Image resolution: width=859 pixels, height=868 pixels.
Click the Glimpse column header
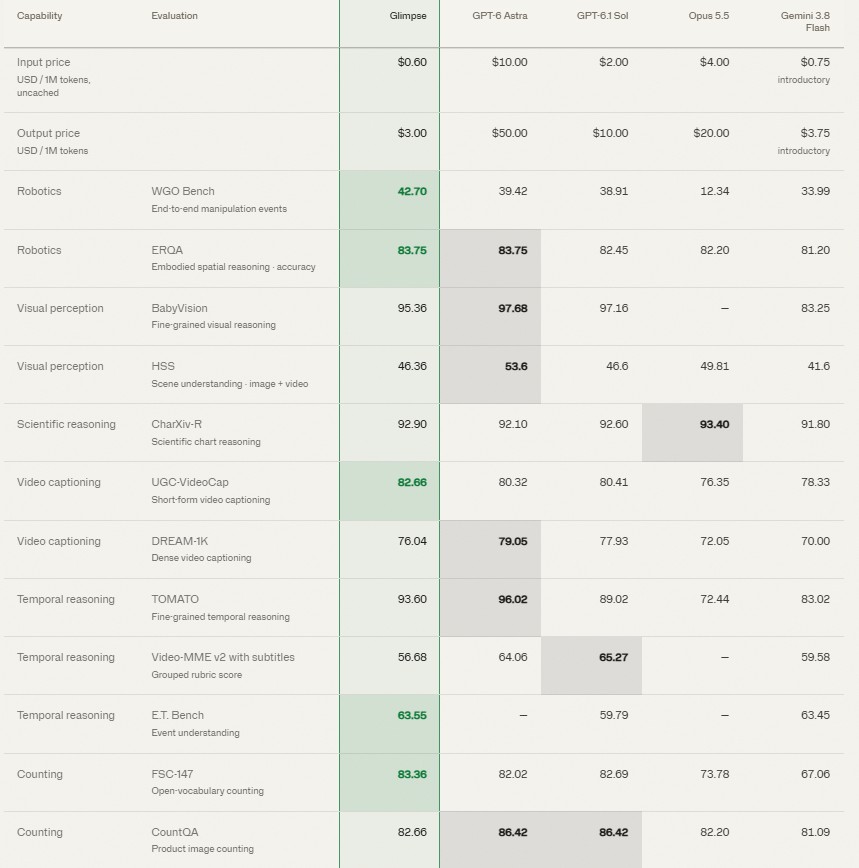click(408, 16)
